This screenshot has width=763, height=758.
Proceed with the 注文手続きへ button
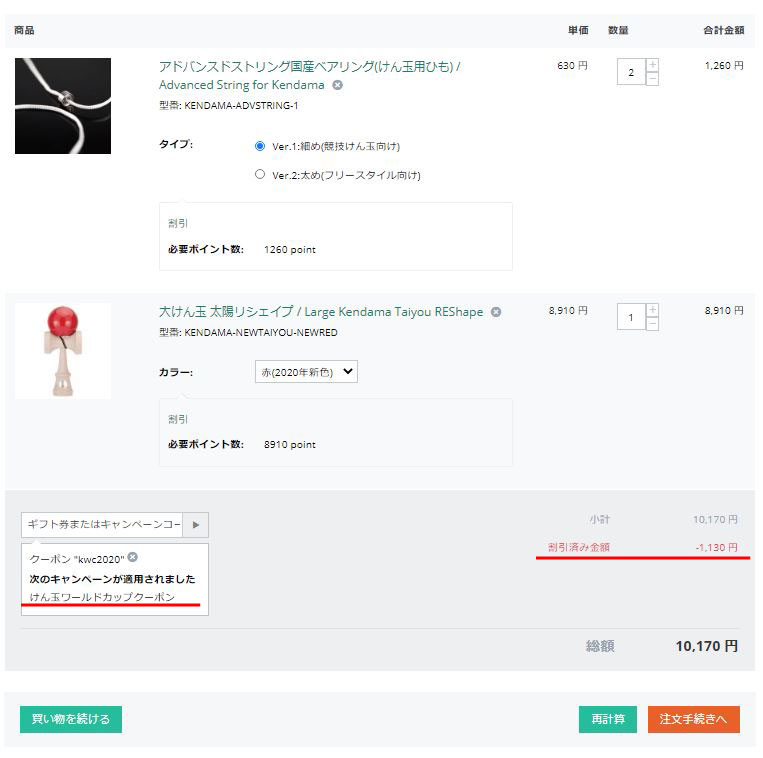pyautogui.click(x=693, y=720)
